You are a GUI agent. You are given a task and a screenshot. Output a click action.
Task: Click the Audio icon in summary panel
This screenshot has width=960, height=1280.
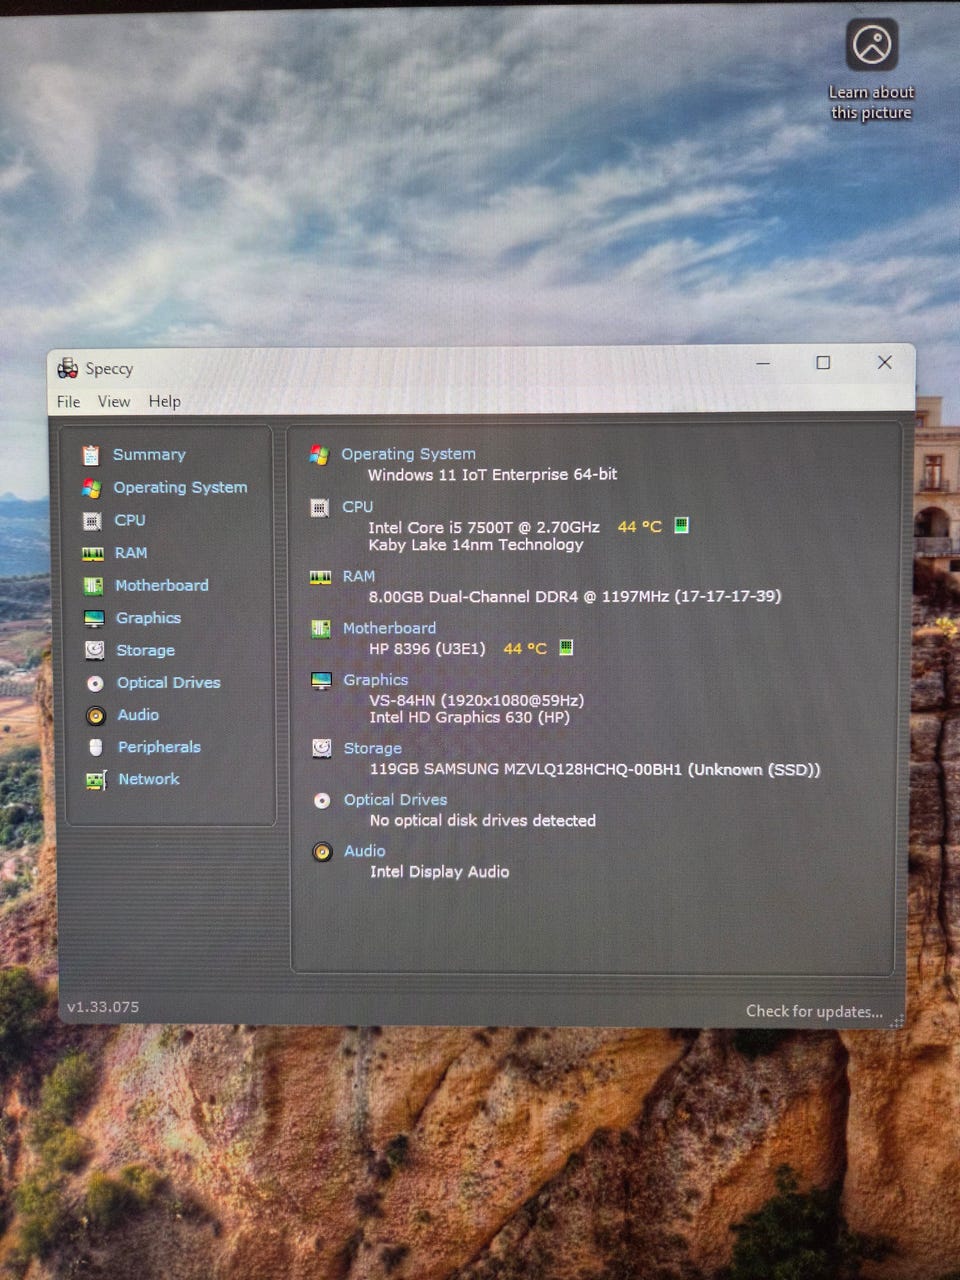pos(322,852)
